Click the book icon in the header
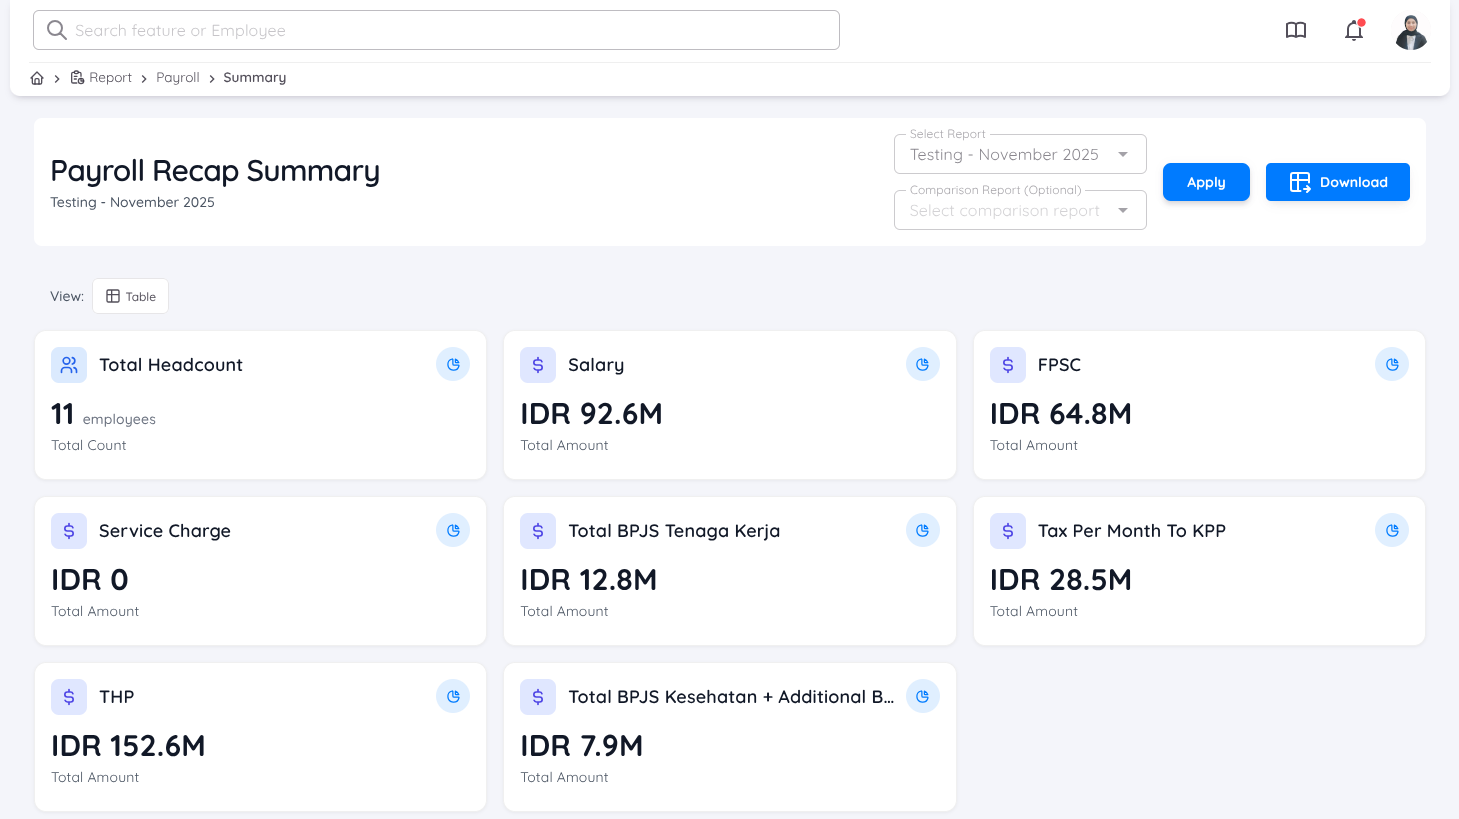Screen dimensions: 1459x819 click(x=1295, y=30)
